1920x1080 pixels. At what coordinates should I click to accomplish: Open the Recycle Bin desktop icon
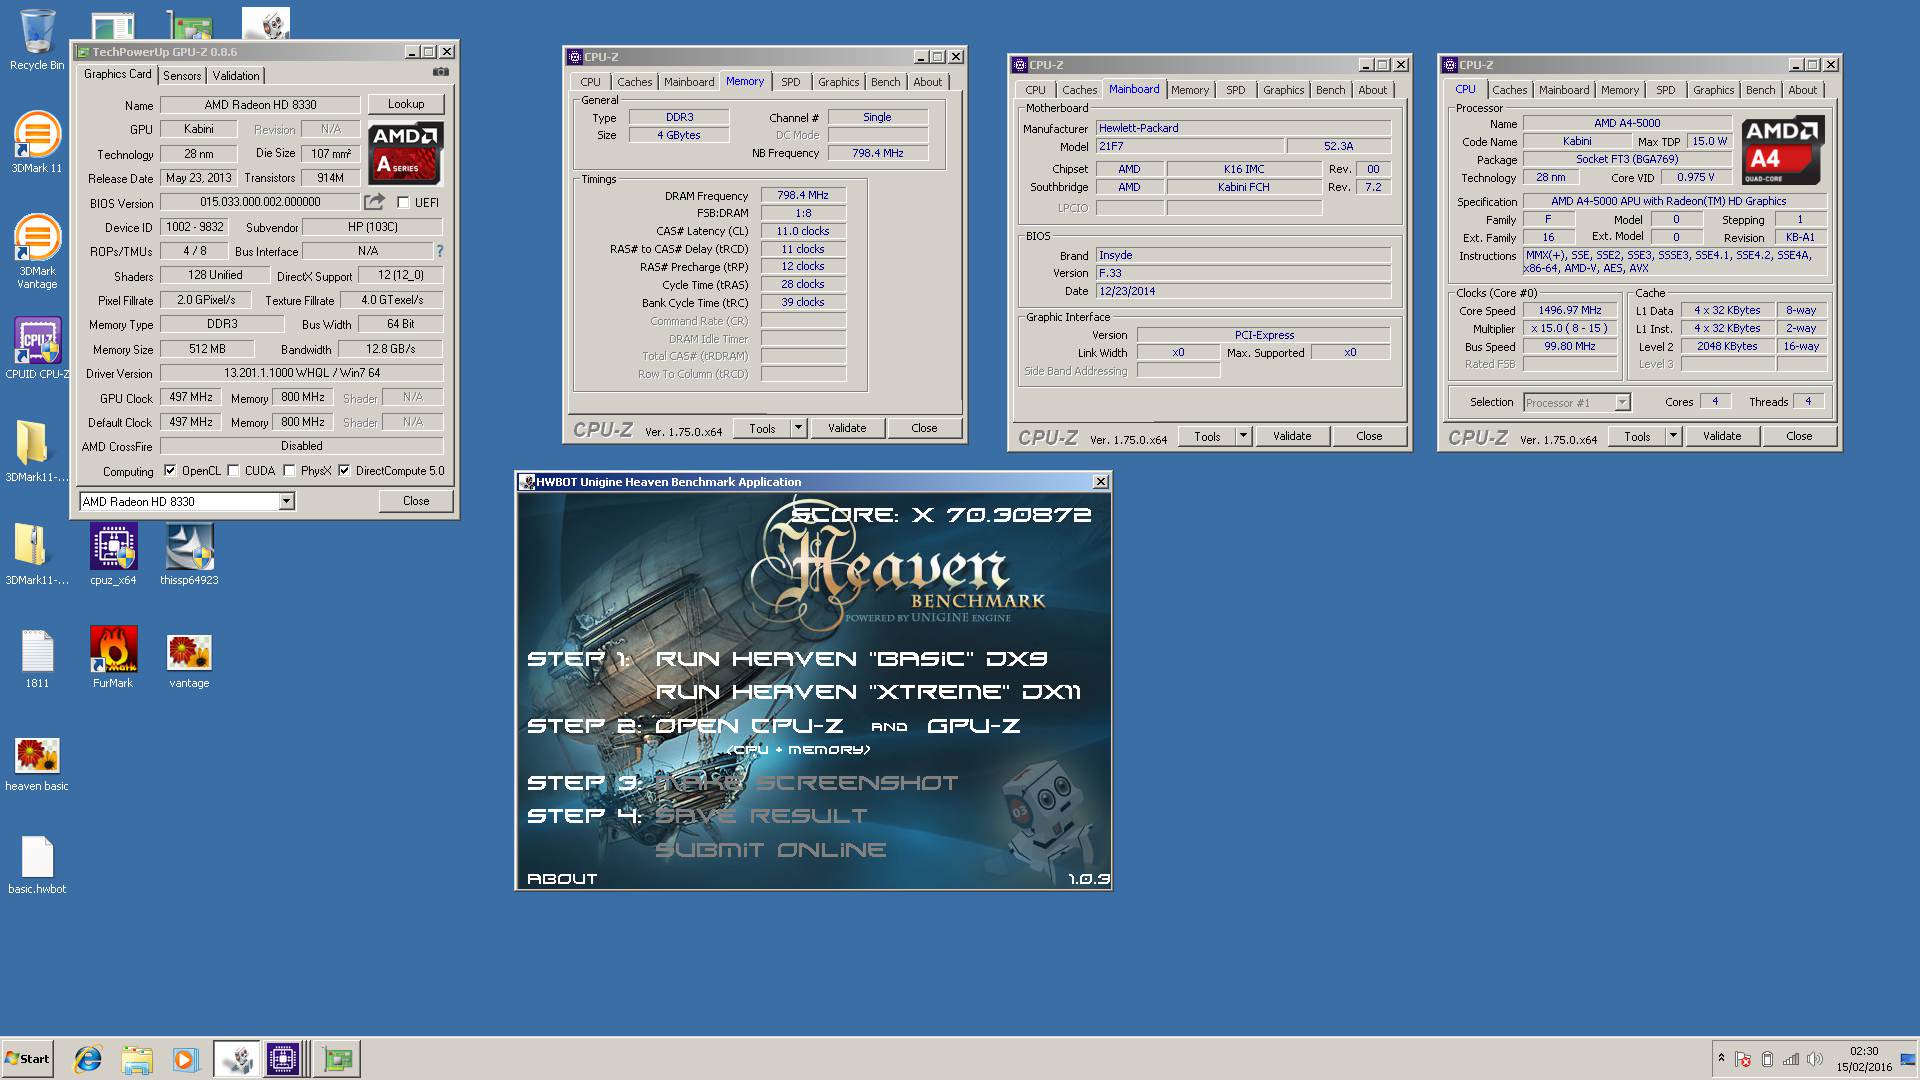[x=37, y=40]
